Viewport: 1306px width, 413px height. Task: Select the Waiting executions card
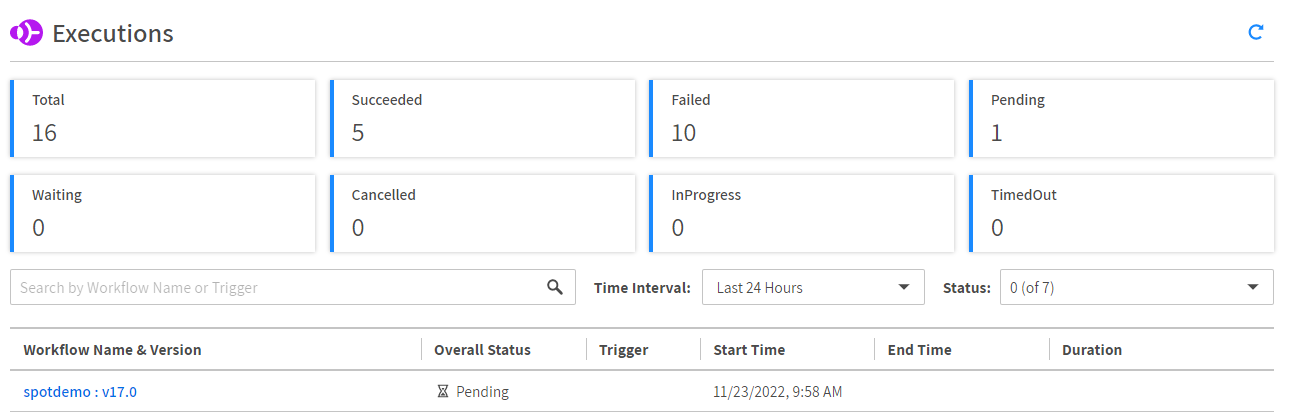point(163,213)
